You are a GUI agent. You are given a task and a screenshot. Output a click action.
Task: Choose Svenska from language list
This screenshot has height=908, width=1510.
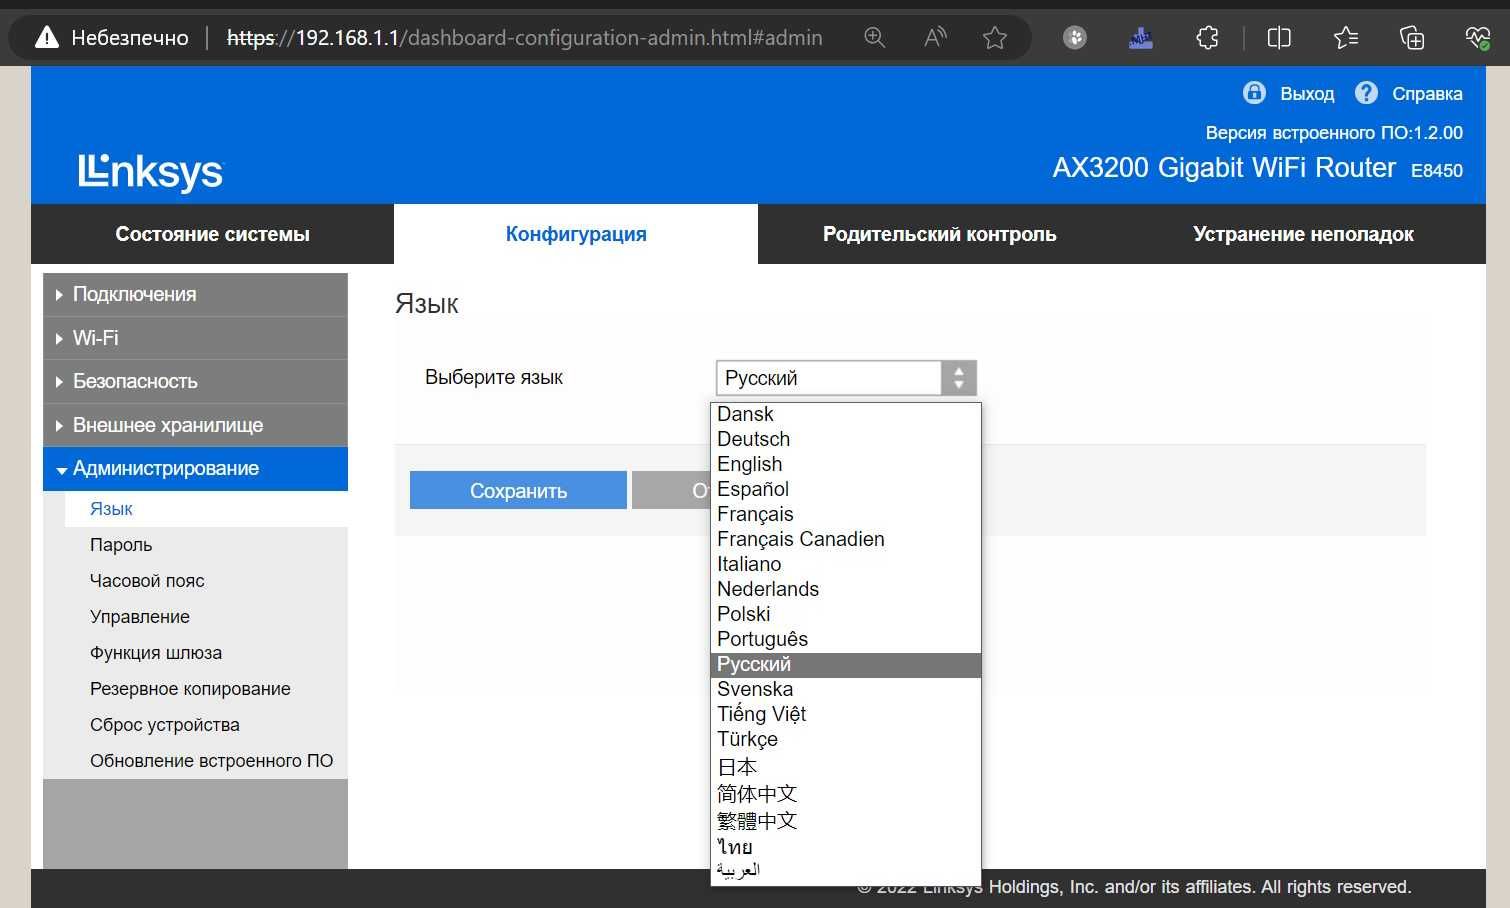[846, 689]
